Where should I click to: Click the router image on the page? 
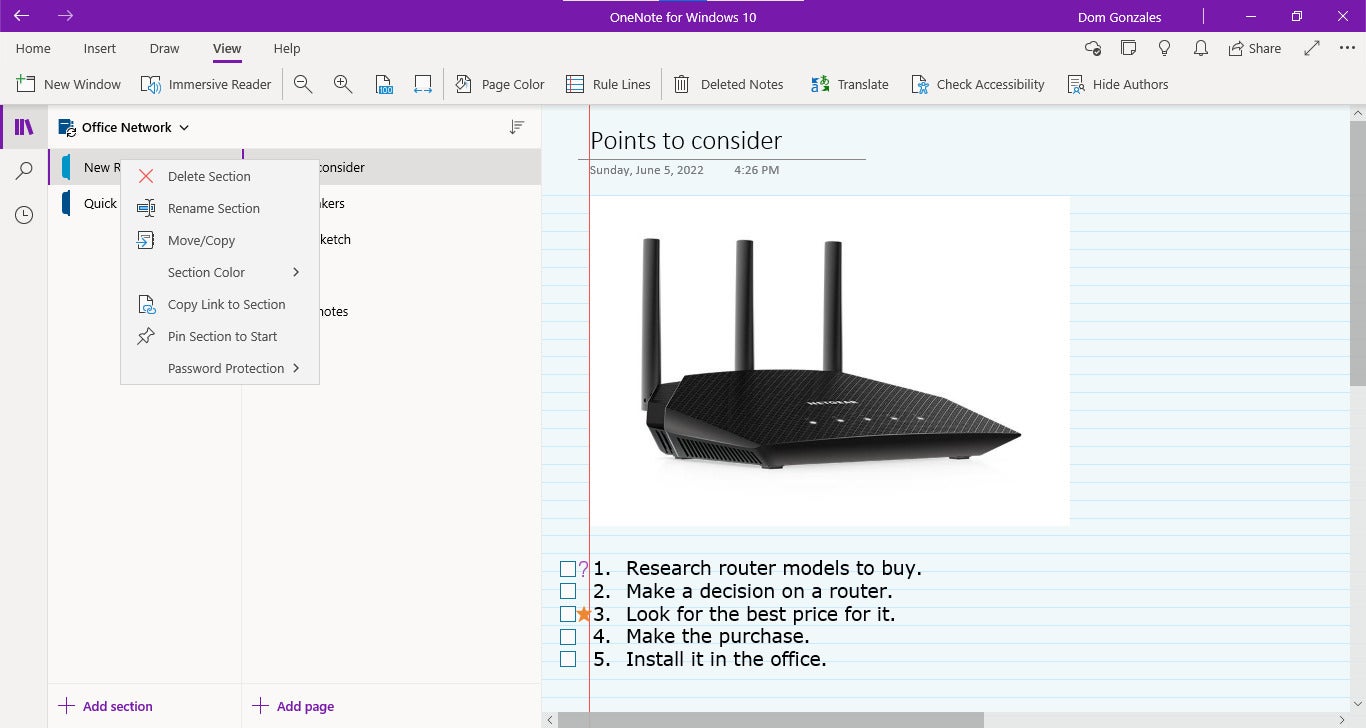click(830, 361)
